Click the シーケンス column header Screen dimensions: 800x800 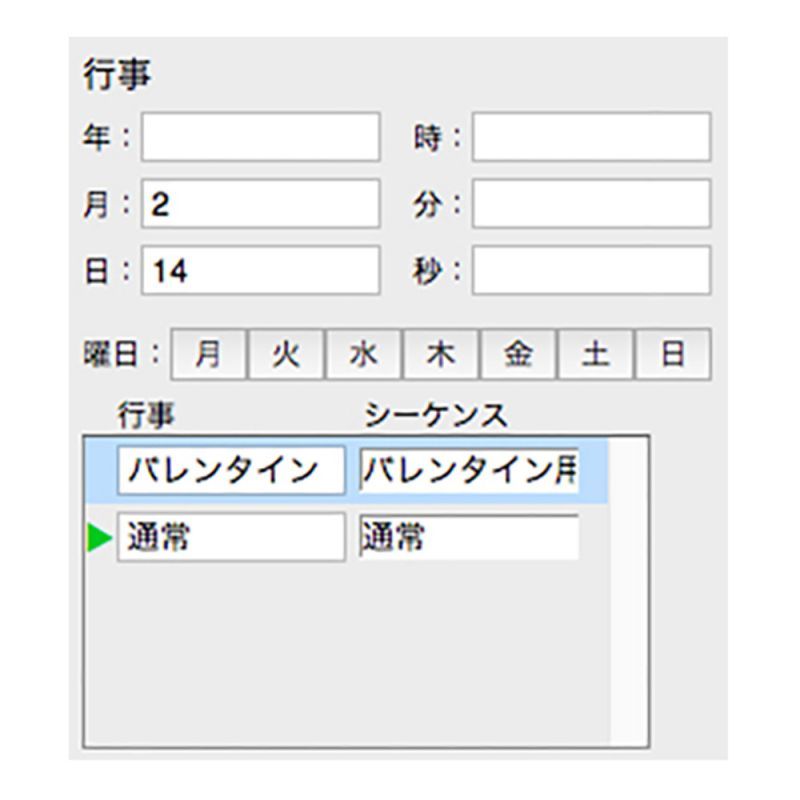click(436, 416)
